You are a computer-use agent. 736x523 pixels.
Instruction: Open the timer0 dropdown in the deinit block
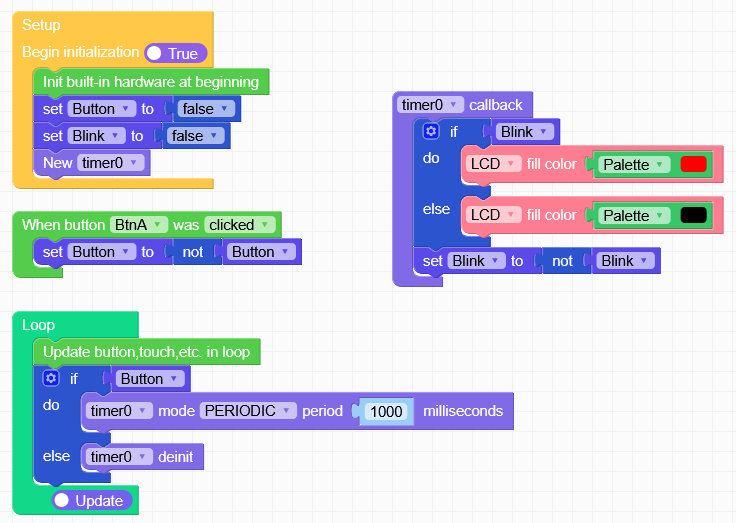[119, 457]
